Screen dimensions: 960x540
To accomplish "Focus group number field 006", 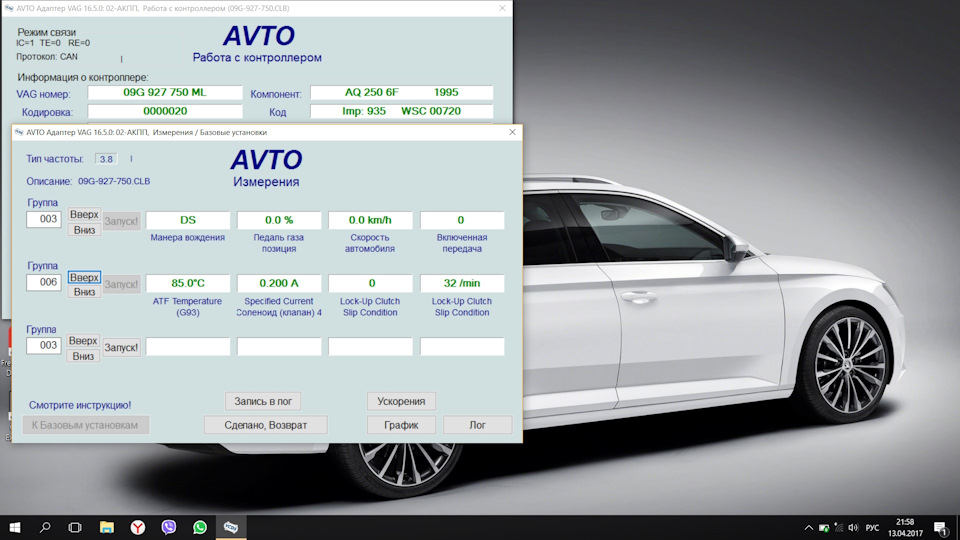I will [43, 282].
